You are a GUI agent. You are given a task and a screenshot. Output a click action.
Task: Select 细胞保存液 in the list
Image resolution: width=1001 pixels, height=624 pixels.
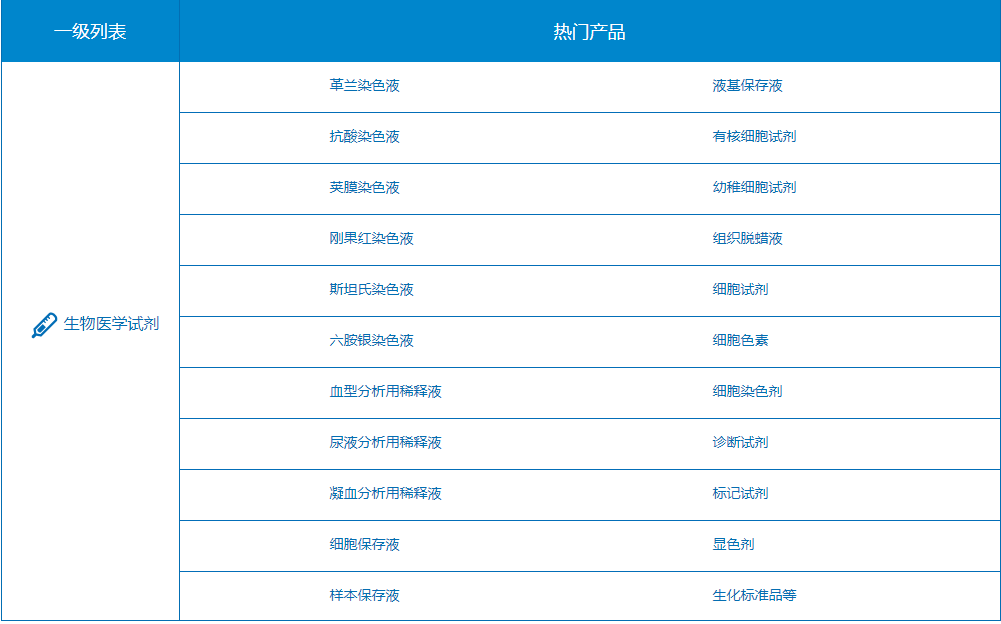[364, 545]
